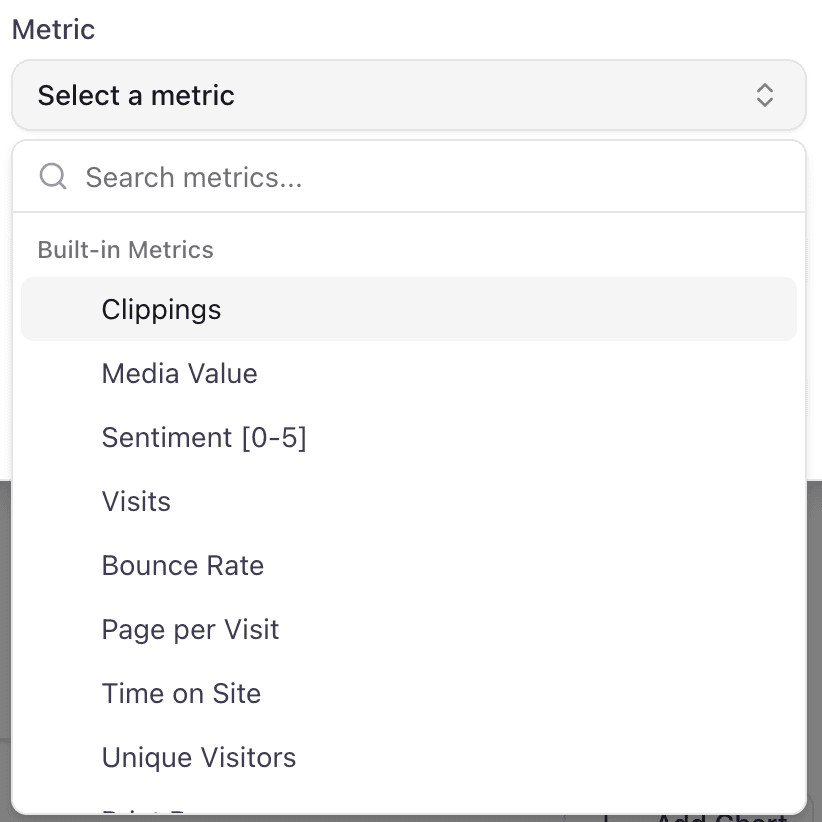This screenshot has width=822, height=822.
Task: Select the Sentiment [0-5] metric
Action: (204, 437)
